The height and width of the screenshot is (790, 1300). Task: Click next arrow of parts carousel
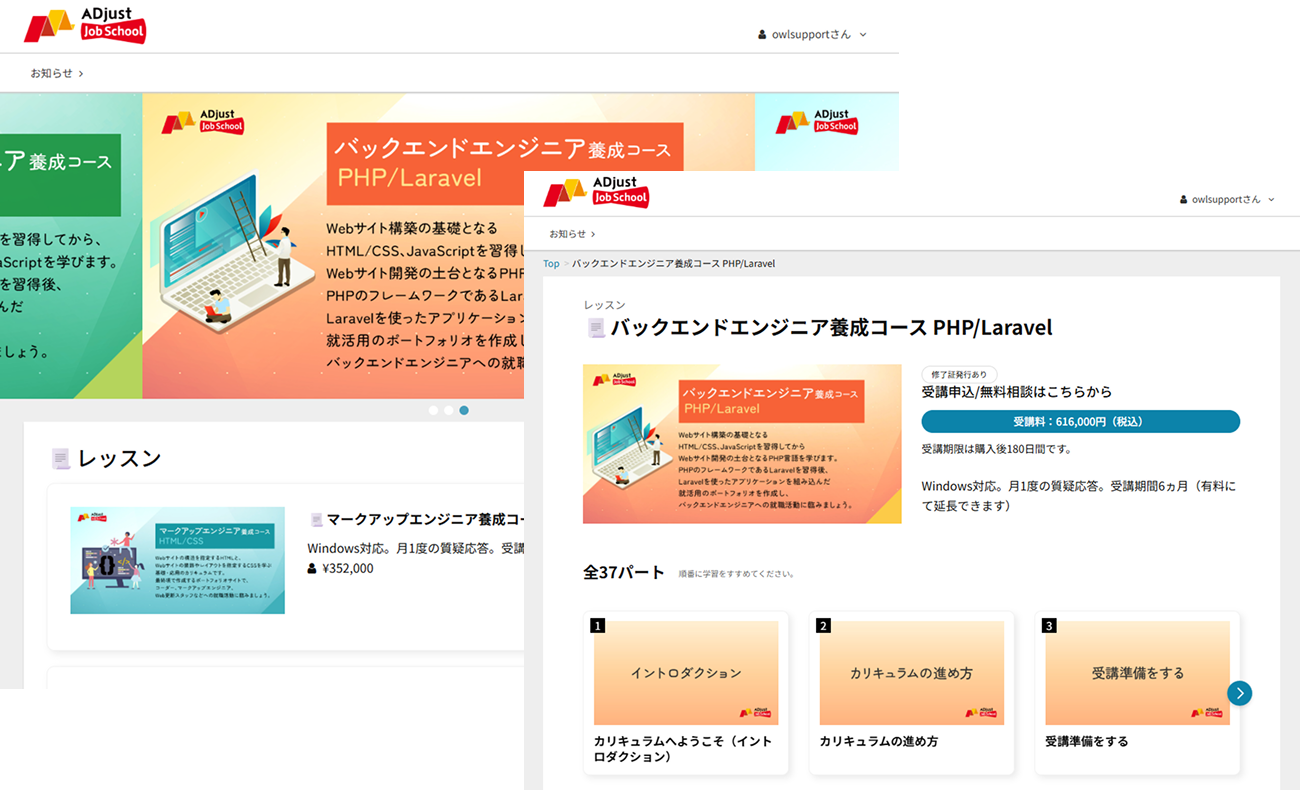point(1240,693)
